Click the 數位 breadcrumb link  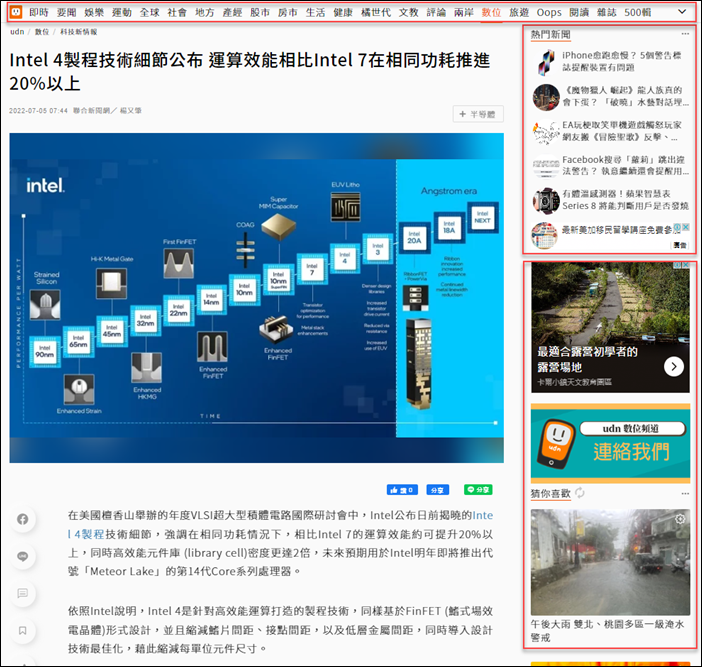(x=42, y=32)
